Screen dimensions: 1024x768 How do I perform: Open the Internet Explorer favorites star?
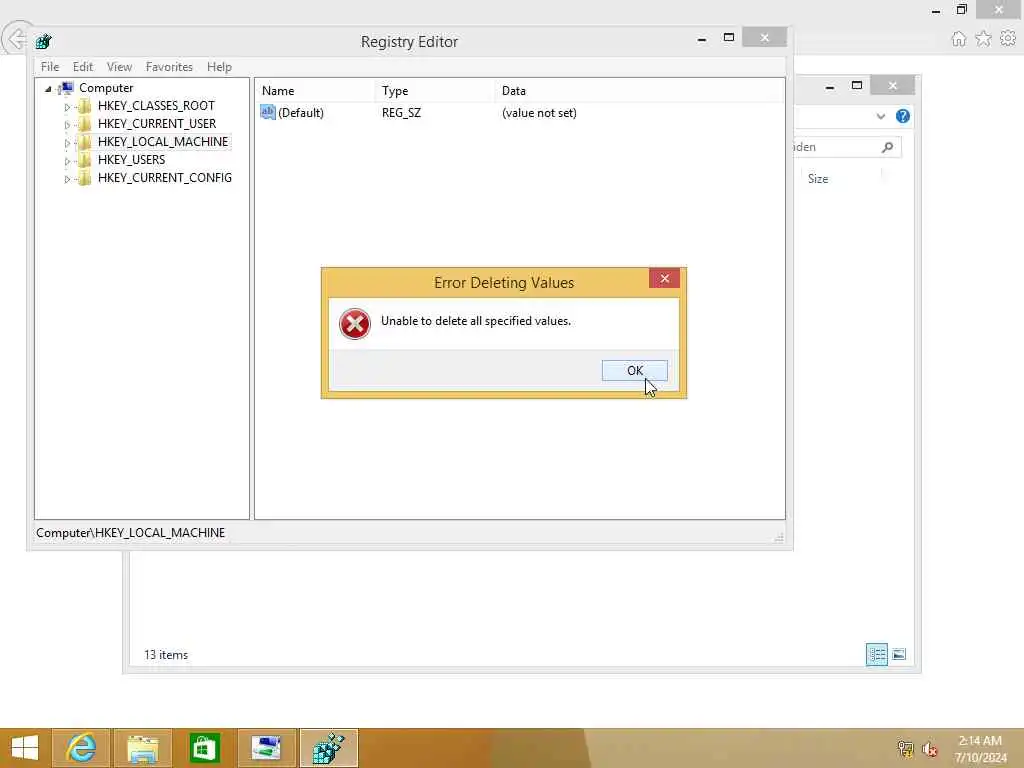pyautogui.click(x=983, y=39)
